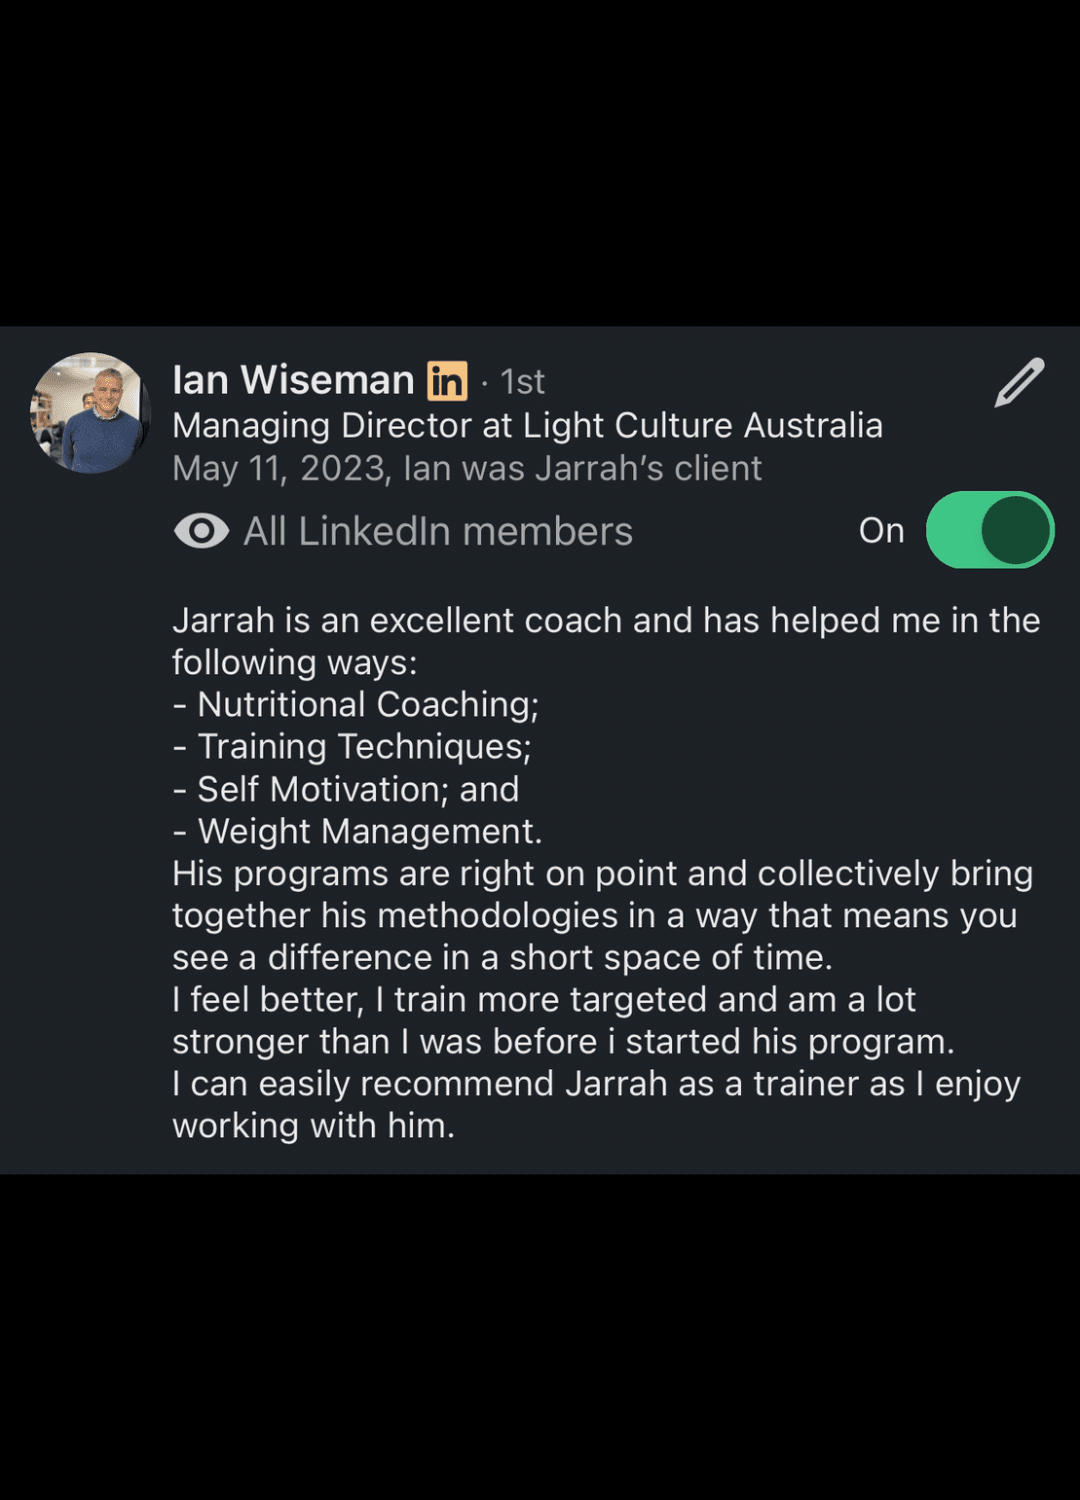Click the "I feel better, I train more" line
This screenshot has height=1500, width=1080.
(544, 999)
